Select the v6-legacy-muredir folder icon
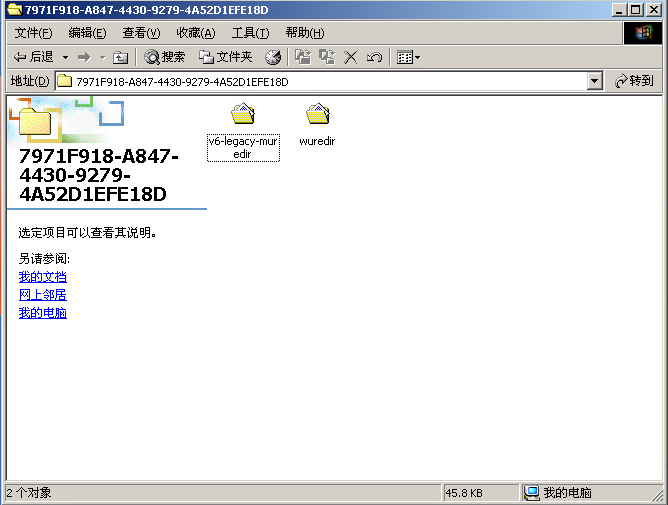 click(x=243, y=114)
